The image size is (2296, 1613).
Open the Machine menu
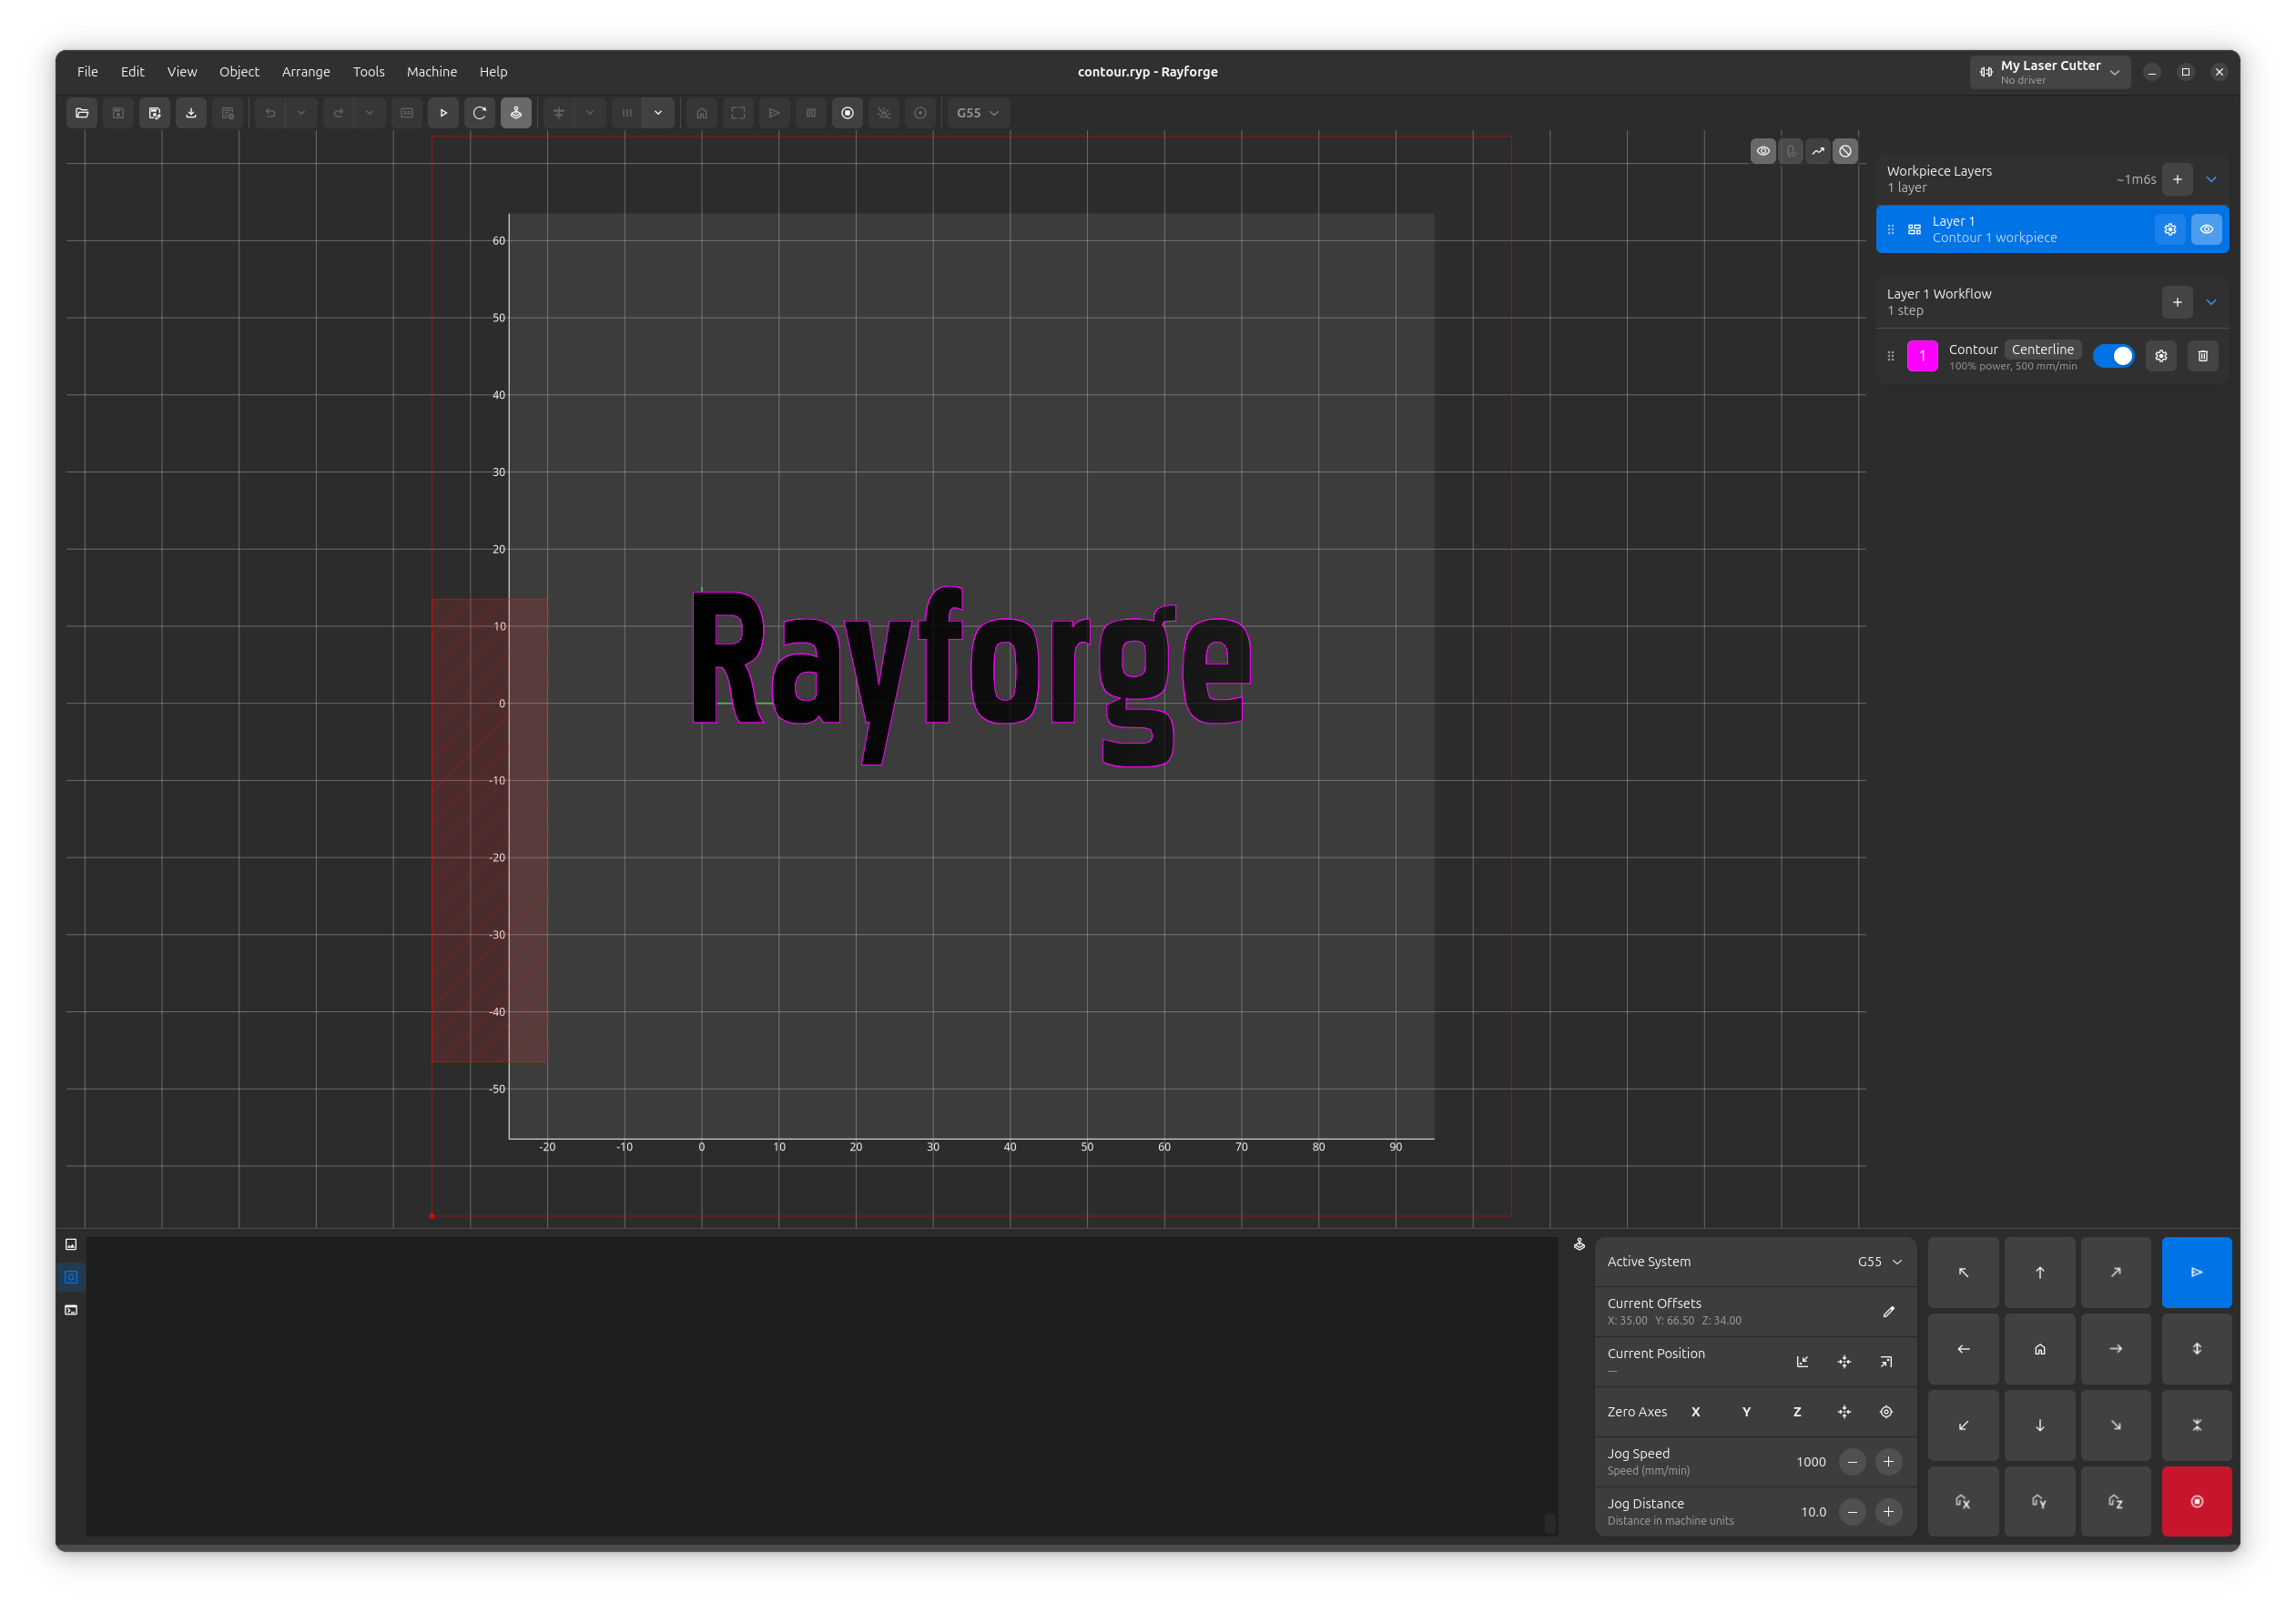[x=432, y=71]
